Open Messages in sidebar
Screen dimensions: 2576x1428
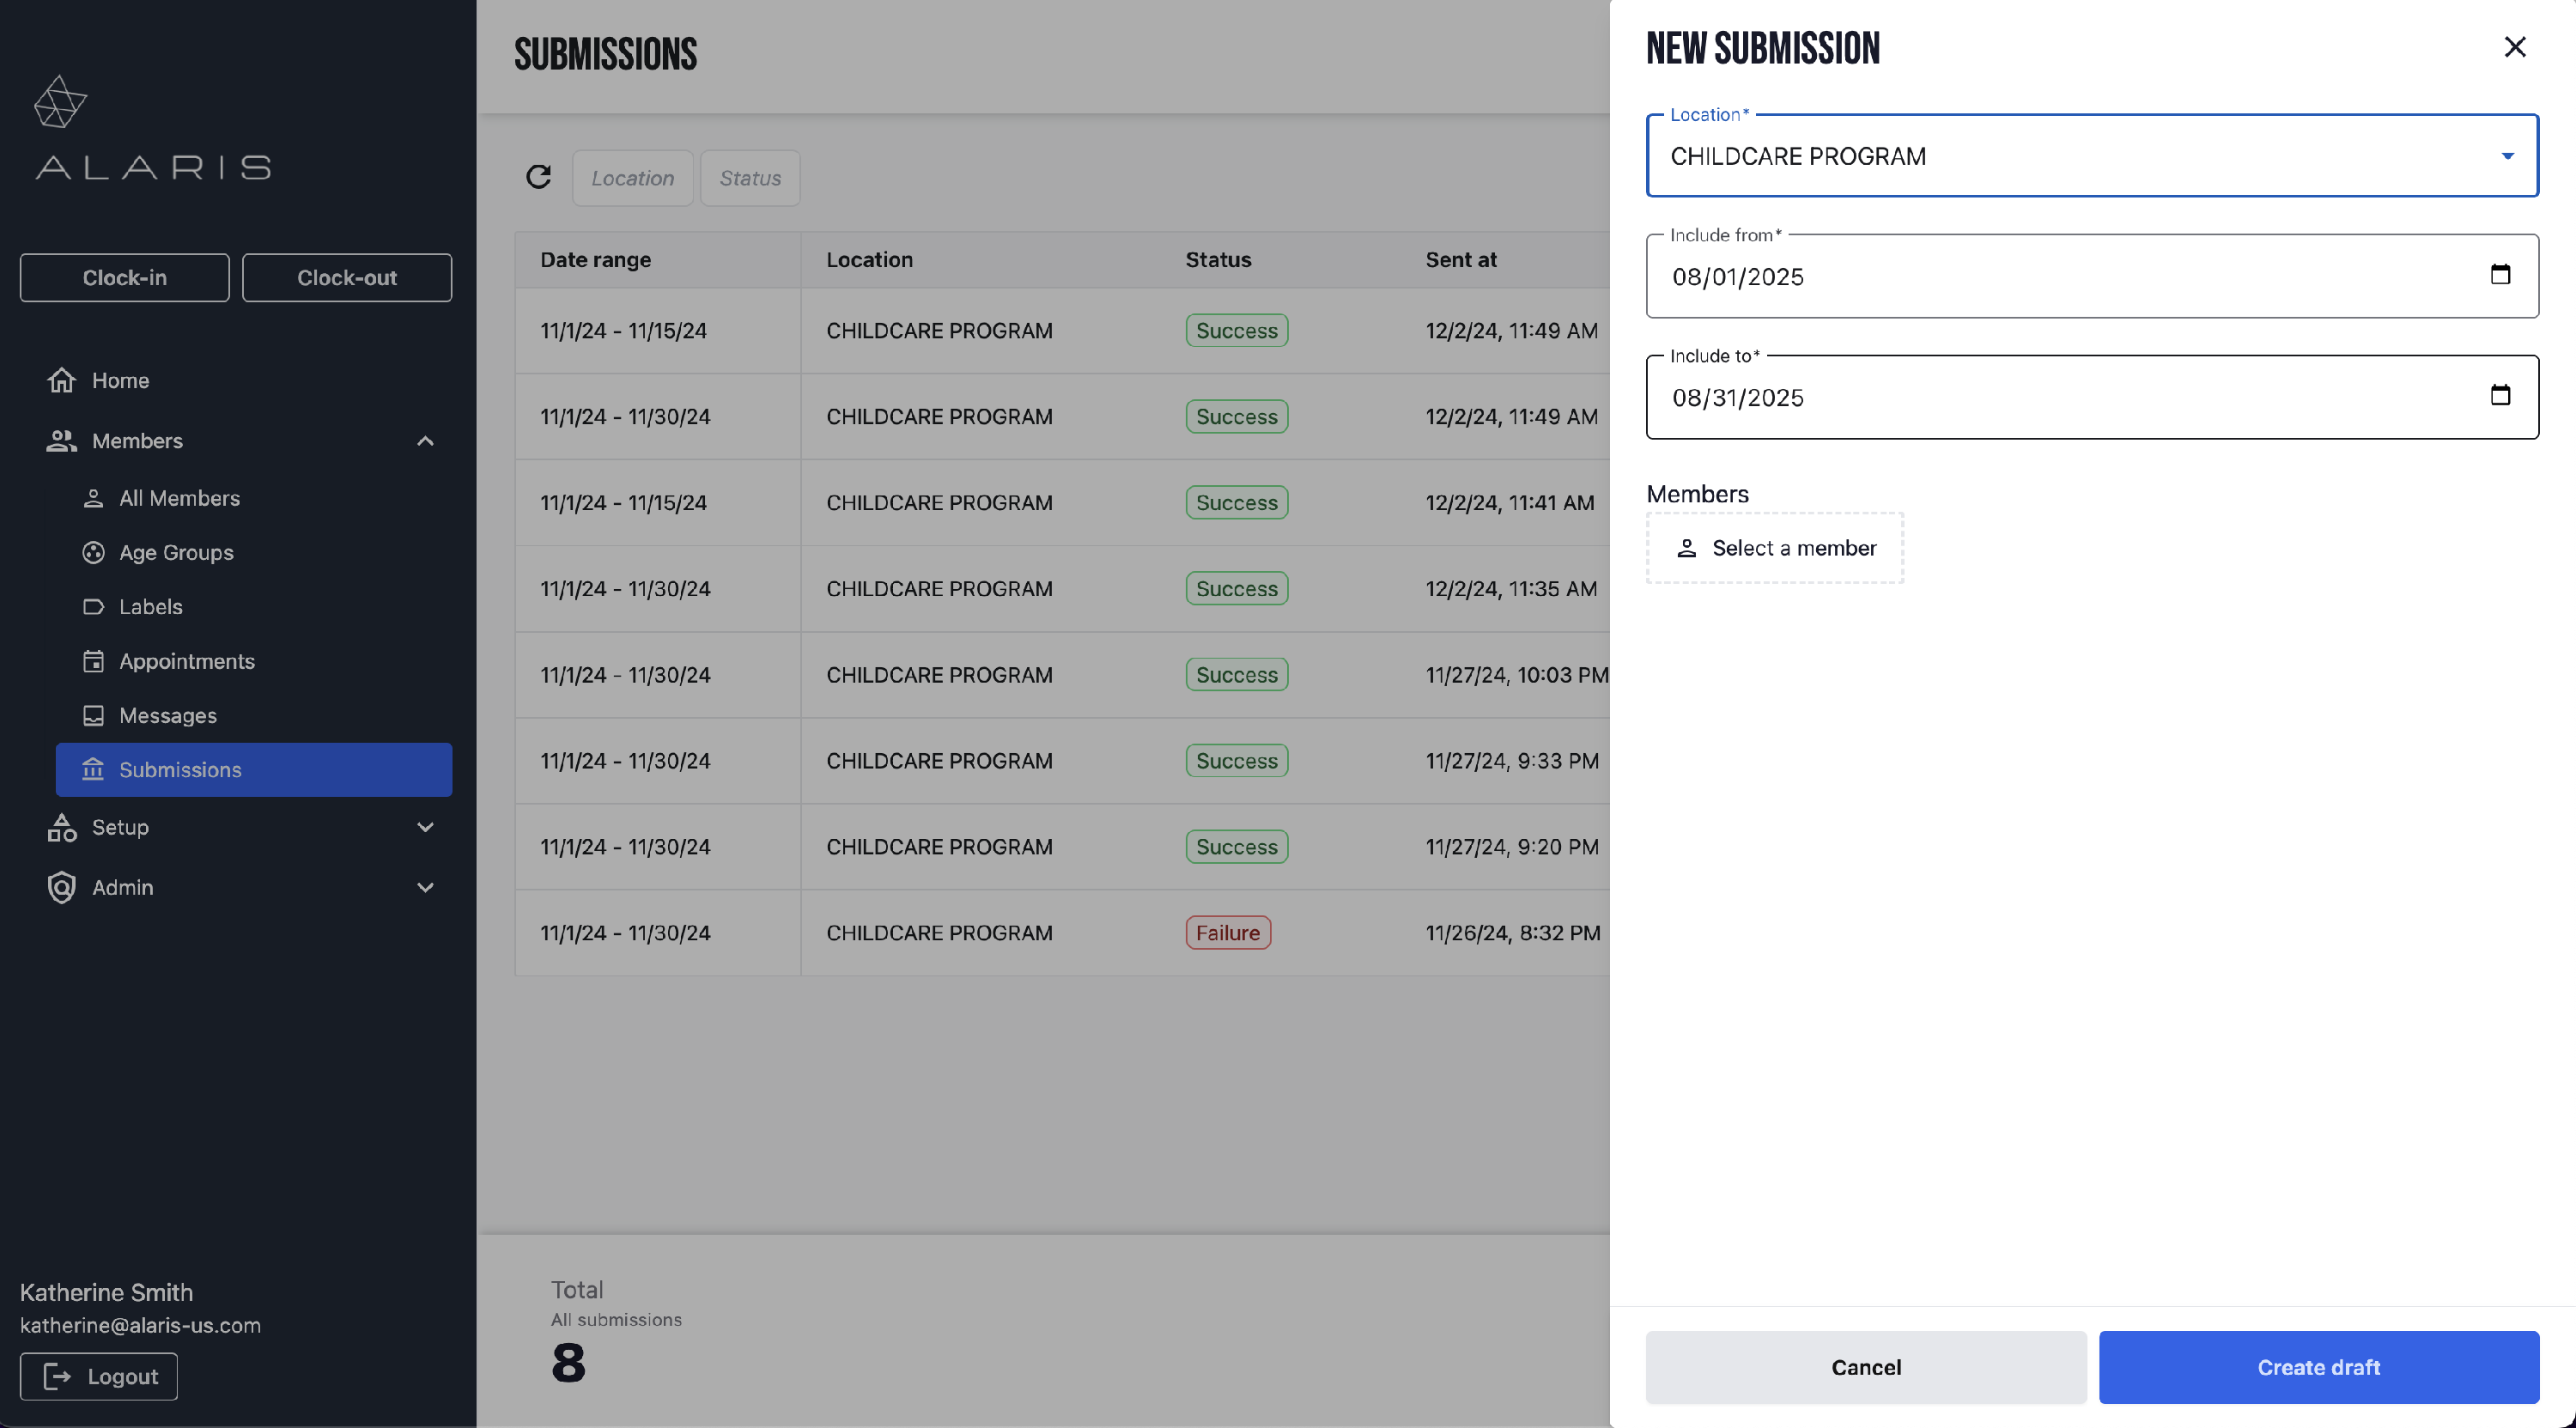167,715
